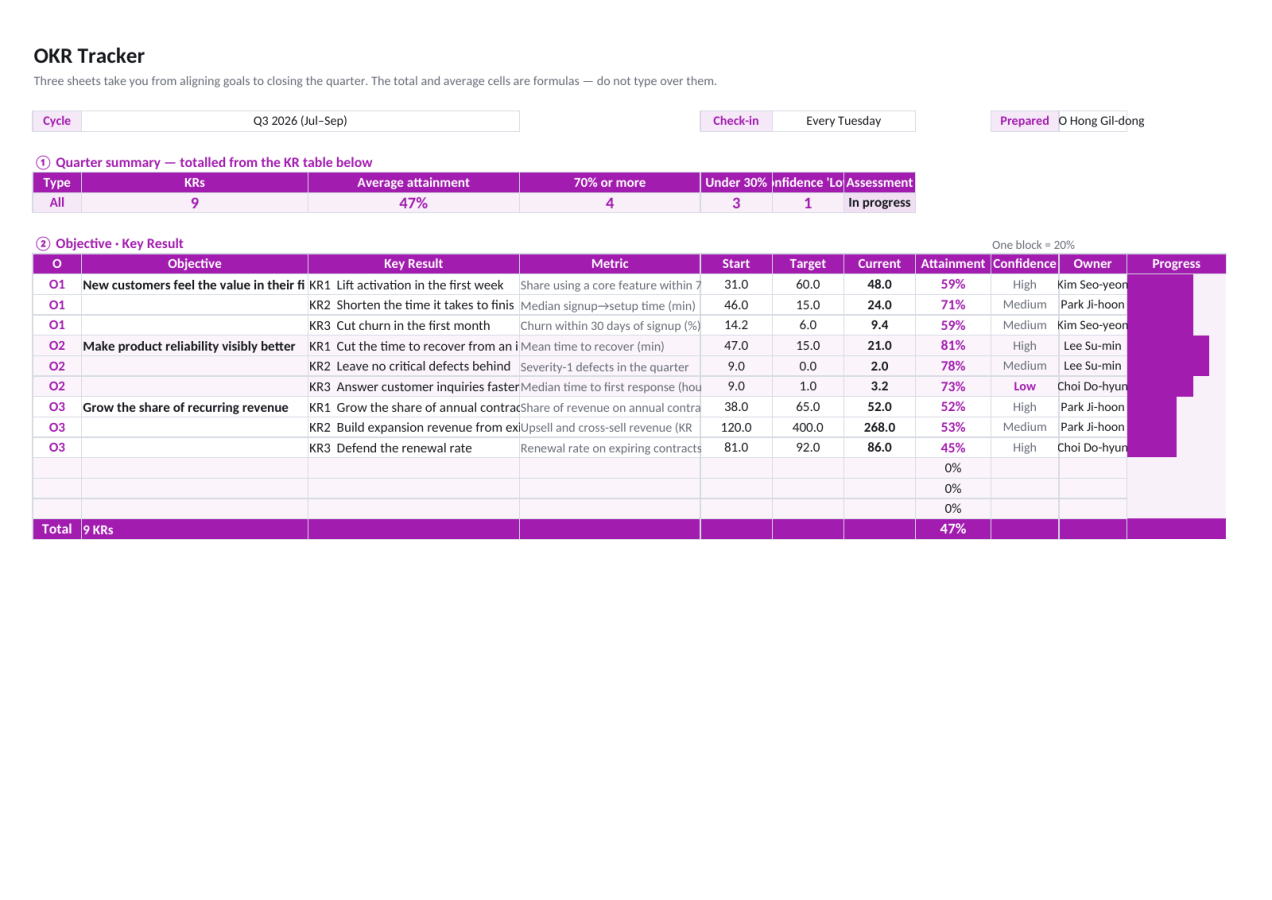Select the current value '9.4'
Viewport: 1272px width, 900px height.
879,325
